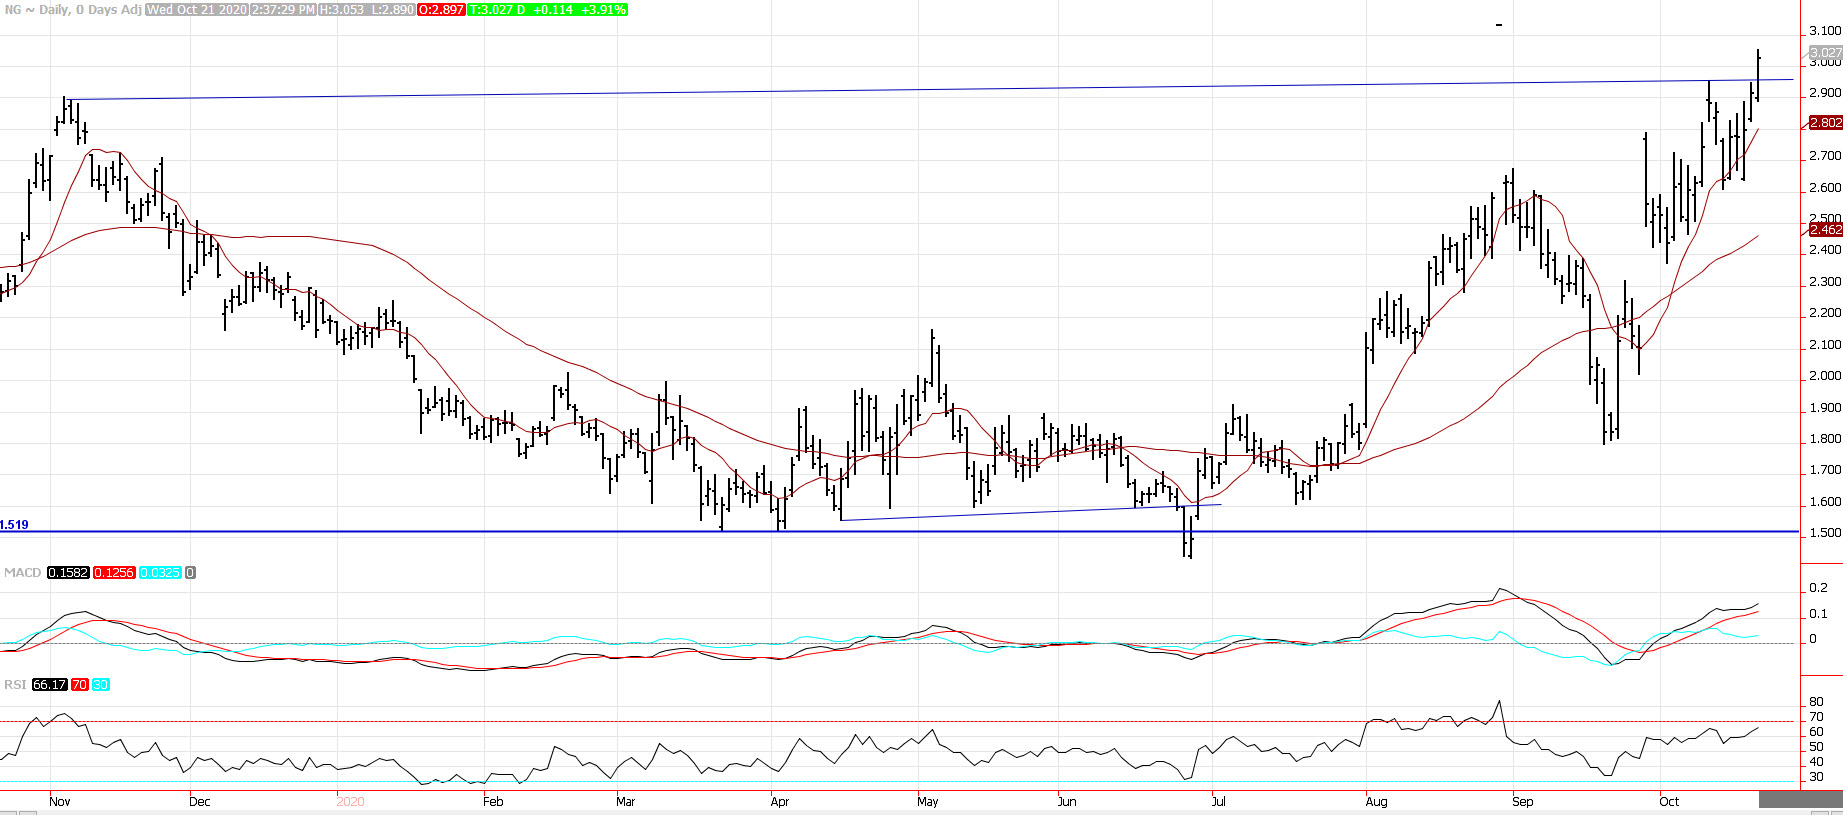Image resolution: width=1843 pixels, height=815 pixels.
Task: Click the 0.2 level on the MACD axis
Action: [x=1819, y=588]
